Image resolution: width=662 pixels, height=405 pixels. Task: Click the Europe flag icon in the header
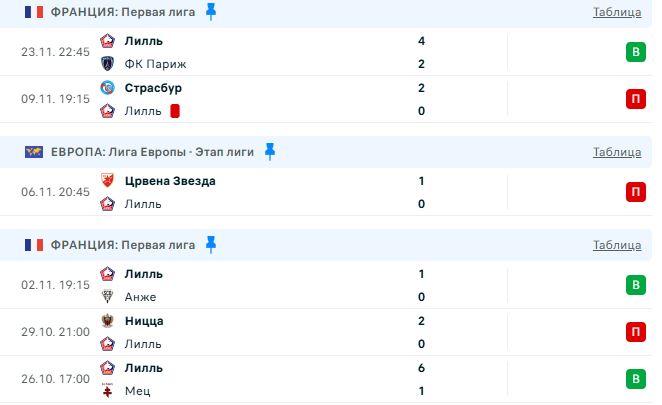coord(34,152)
